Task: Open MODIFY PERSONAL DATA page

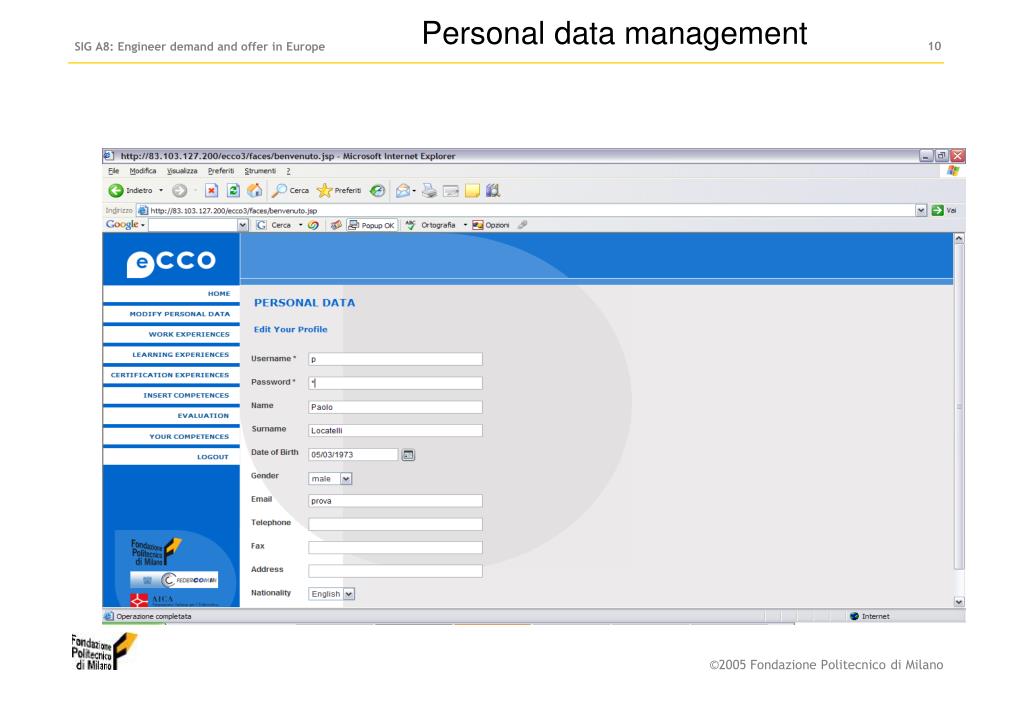Action: pos(171,314)
